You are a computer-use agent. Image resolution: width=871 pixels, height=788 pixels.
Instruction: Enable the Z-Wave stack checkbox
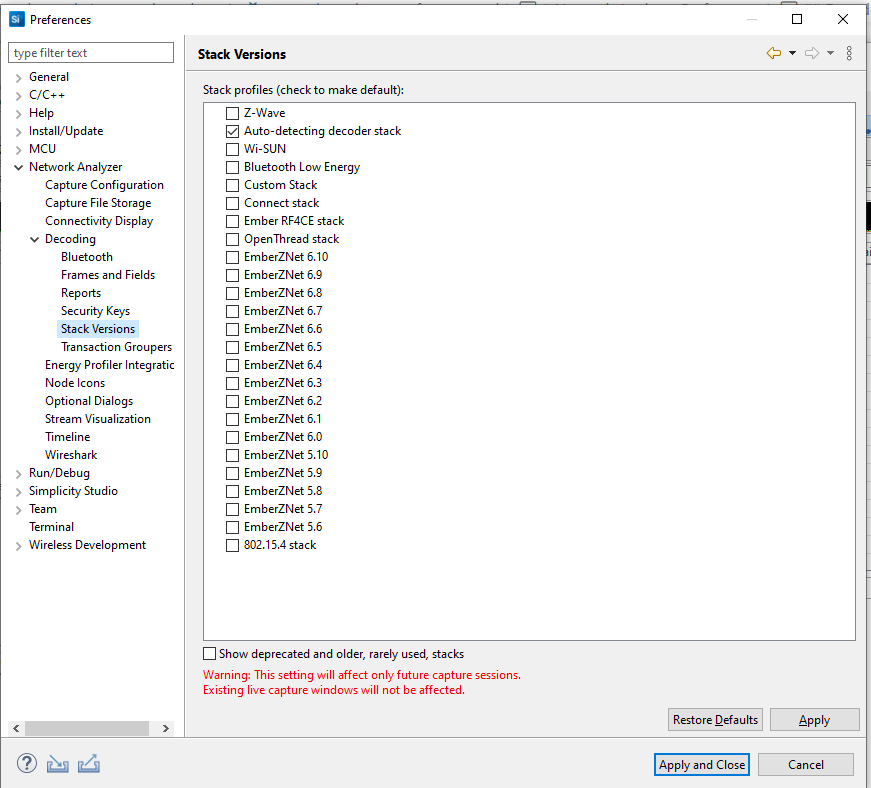tap(232, 113)
